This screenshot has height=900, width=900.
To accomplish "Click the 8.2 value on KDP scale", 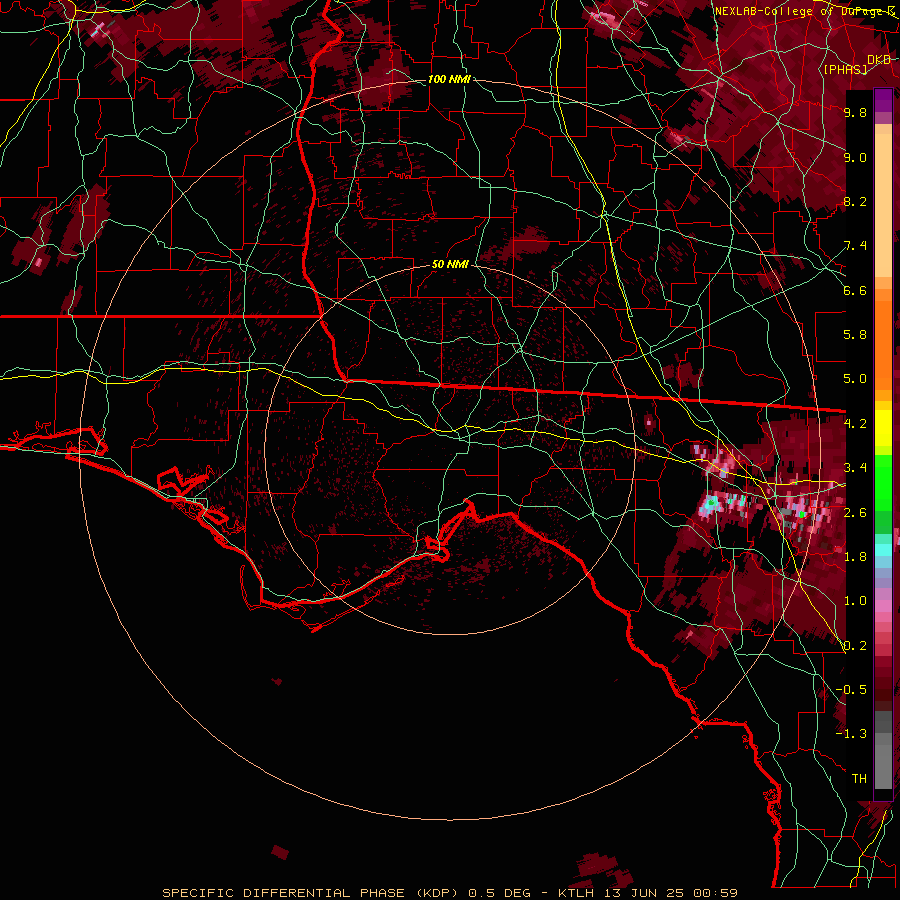I will (855, 201).
